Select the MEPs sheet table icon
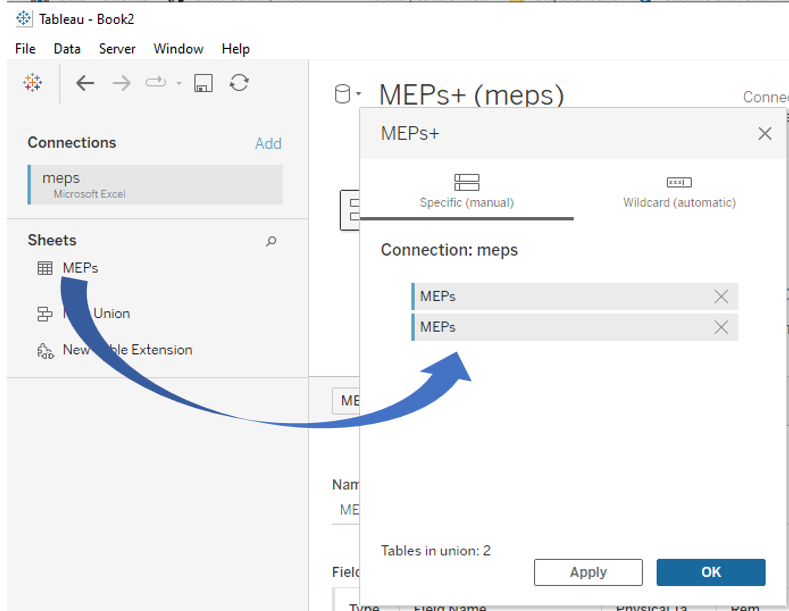789x611 pixels. click(x=45, y=268)
